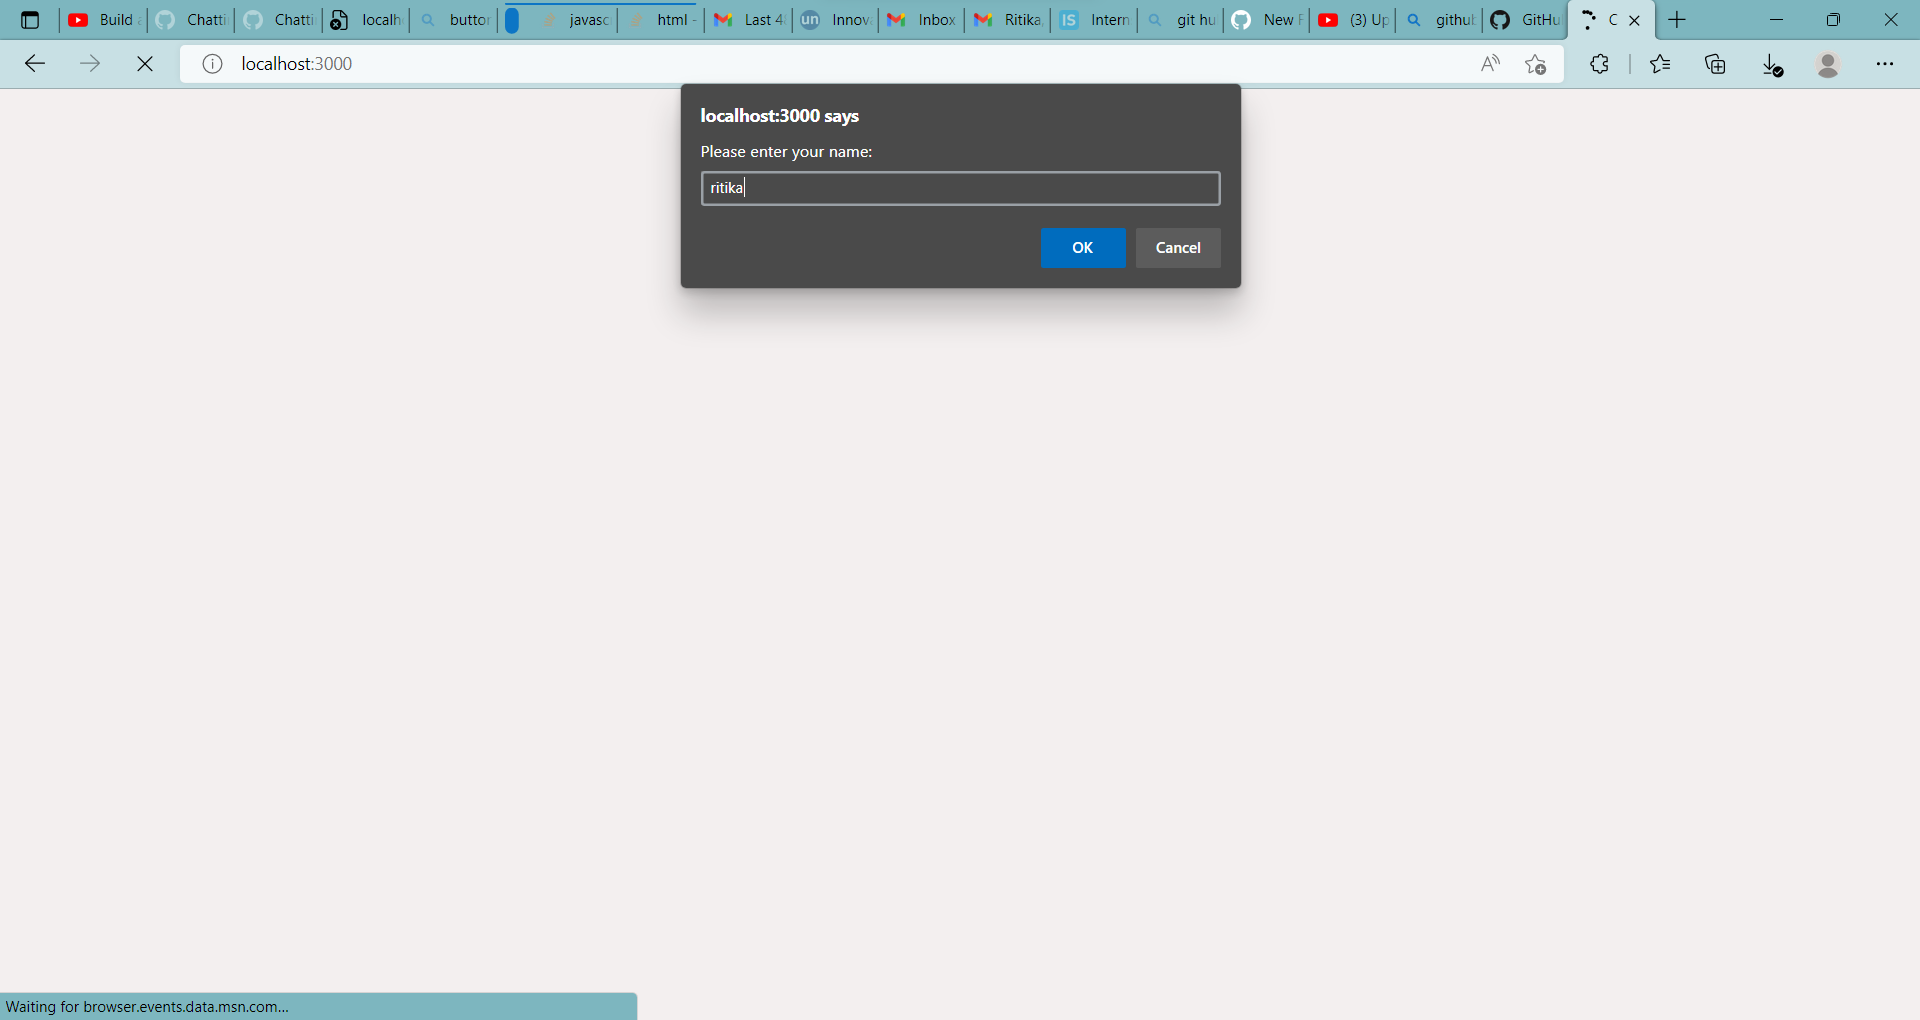Screen dimensions: 1920x1020
Task: Click the status text about browser.events.data.msn.com
Action: (x=147, y=1007)
